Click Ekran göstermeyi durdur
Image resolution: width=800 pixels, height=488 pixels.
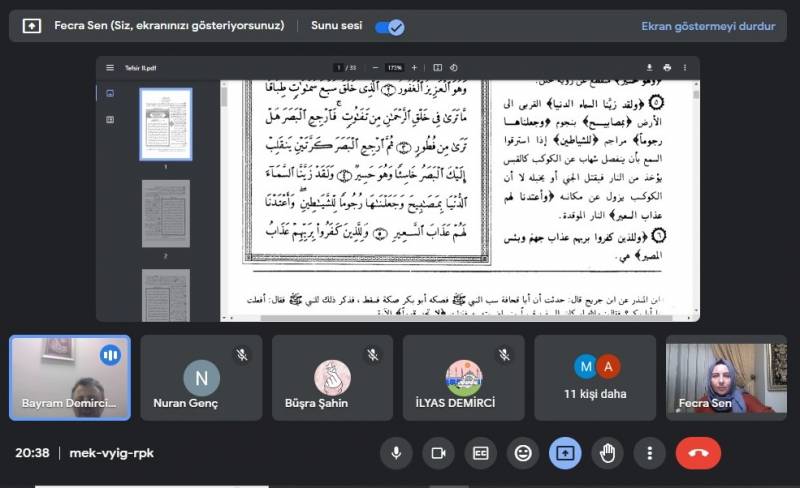(x=711, y=26)
